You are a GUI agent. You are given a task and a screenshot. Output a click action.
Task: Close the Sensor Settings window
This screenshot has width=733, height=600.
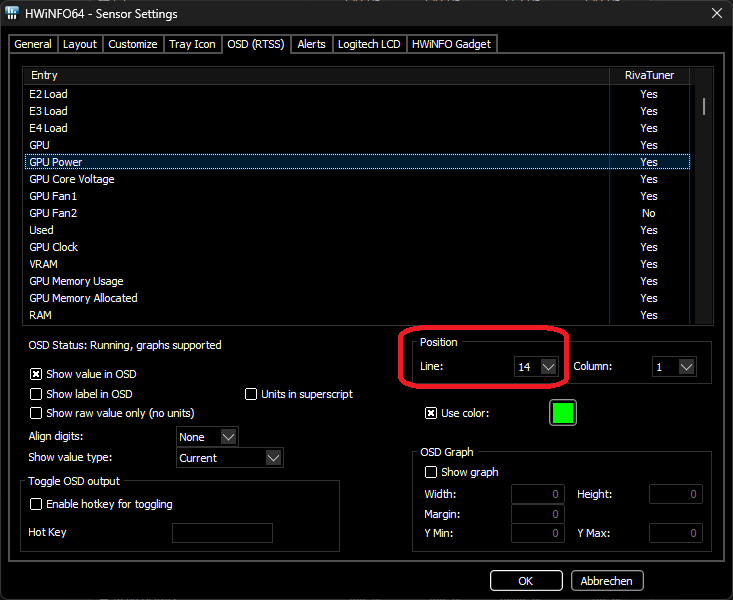[x=717, y=13]
